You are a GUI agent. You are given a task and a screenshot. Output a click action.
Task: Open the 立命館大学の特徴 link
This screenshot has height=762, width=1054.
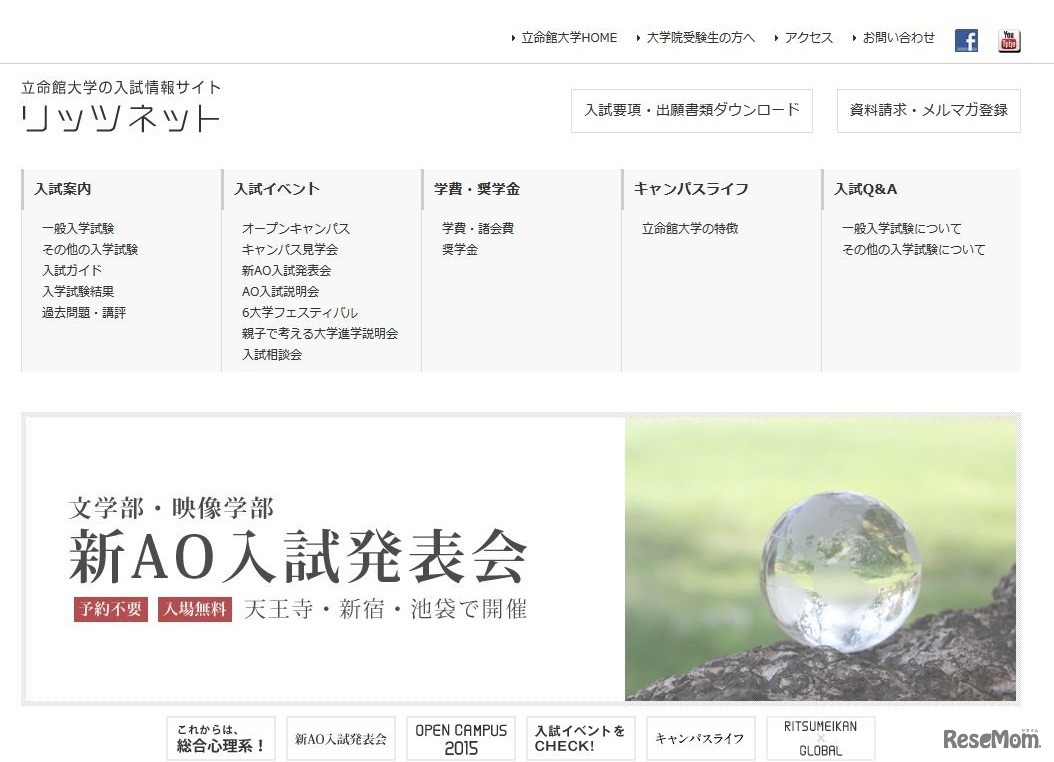click(690, 228)
